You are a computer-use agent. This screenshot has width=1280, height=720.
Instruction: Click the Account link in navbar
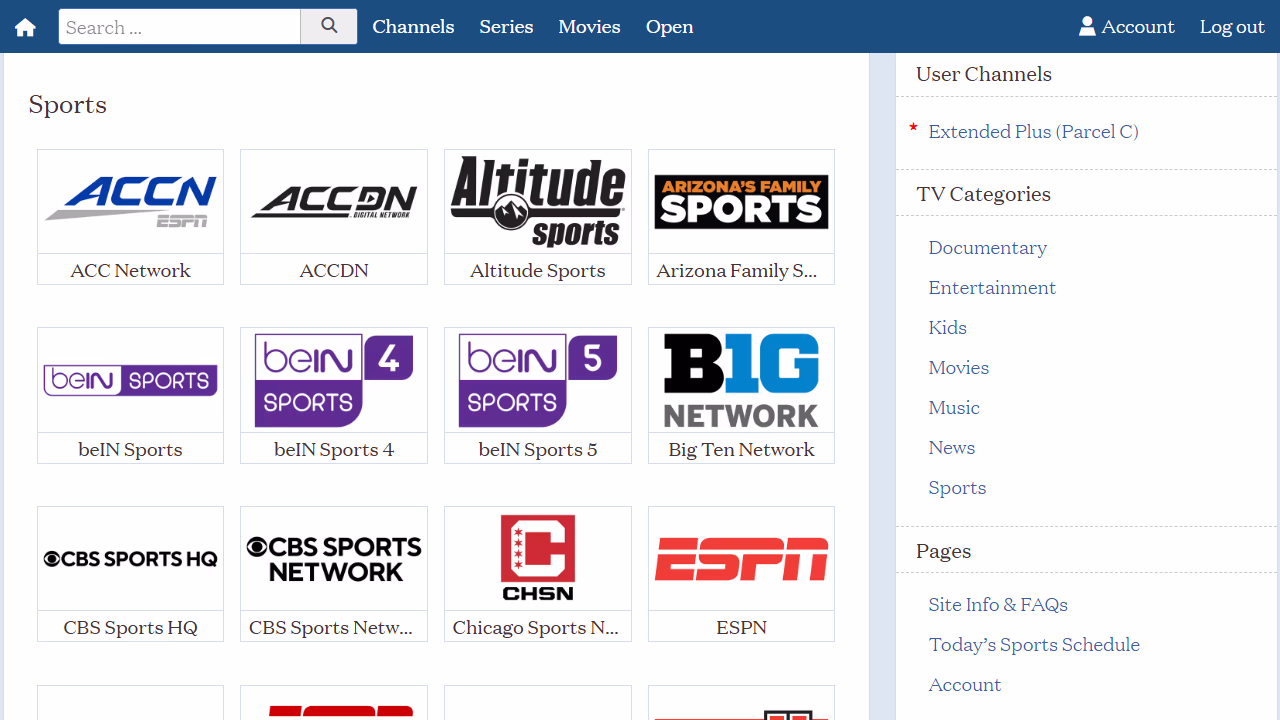(x=1126, y=27)
